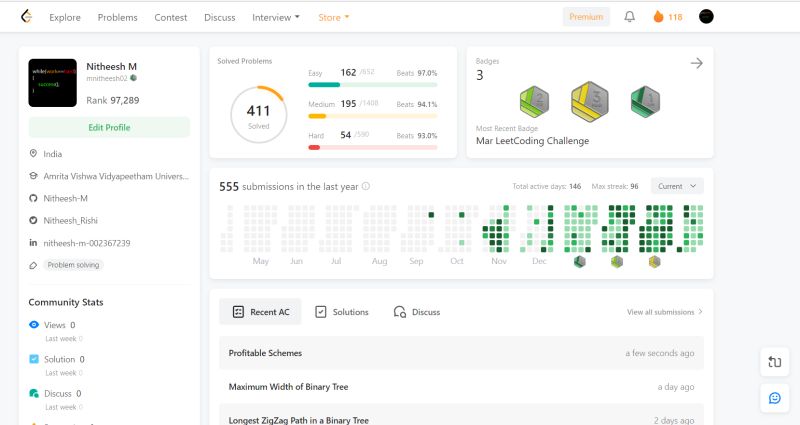Click the streak flame icon
Image resolution: width=800 pixels, height=425 pixels.
(x=658, y=17)
